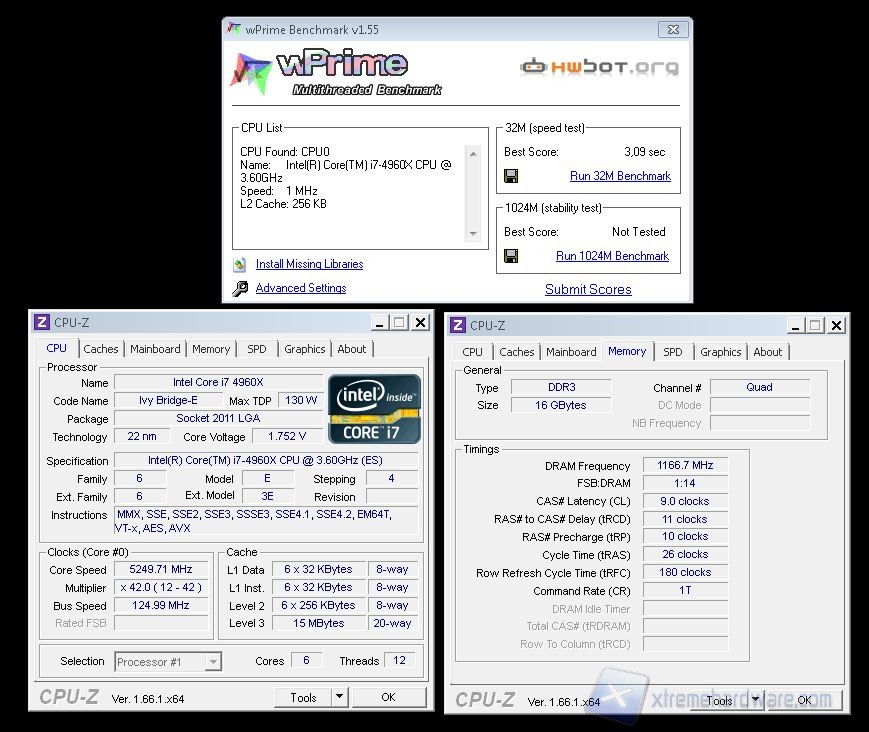Switch to the Caches tab in left CPU-Z
Viewport: 869px width, 732px height.
101,348
